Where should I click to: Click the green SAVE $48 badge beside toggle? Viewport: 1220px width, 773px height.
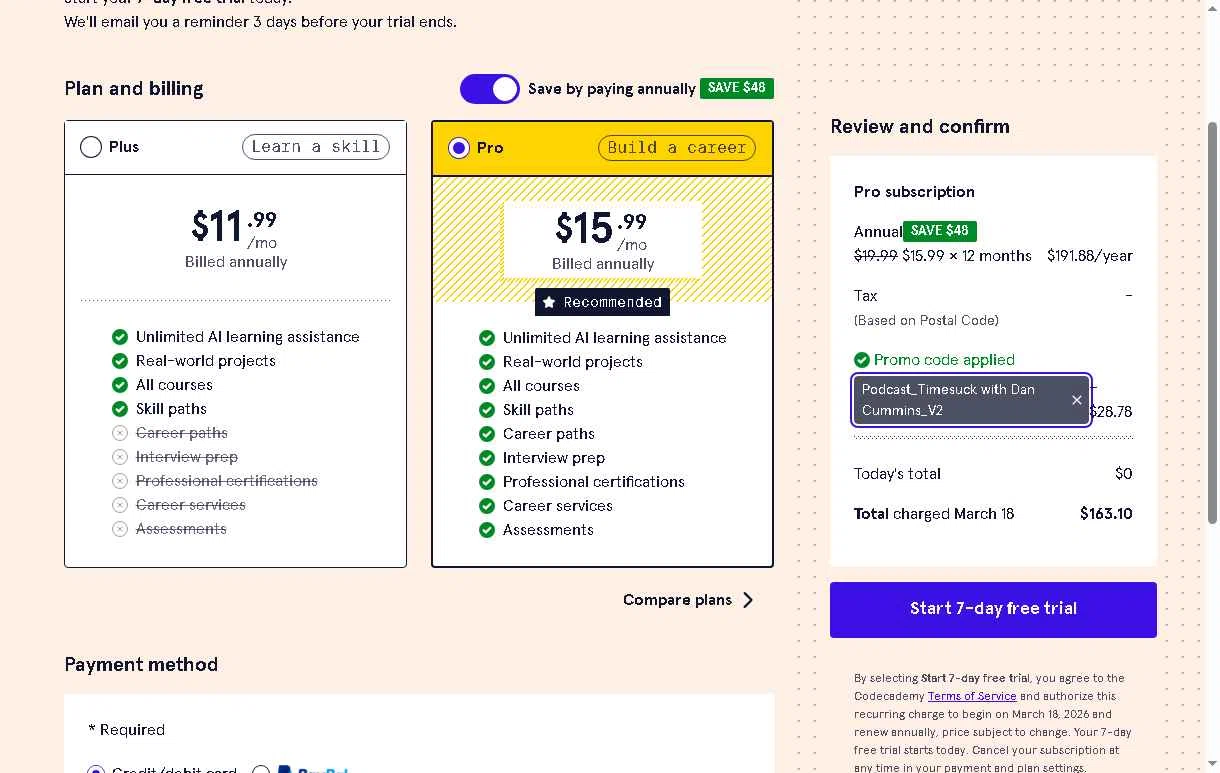737,88
